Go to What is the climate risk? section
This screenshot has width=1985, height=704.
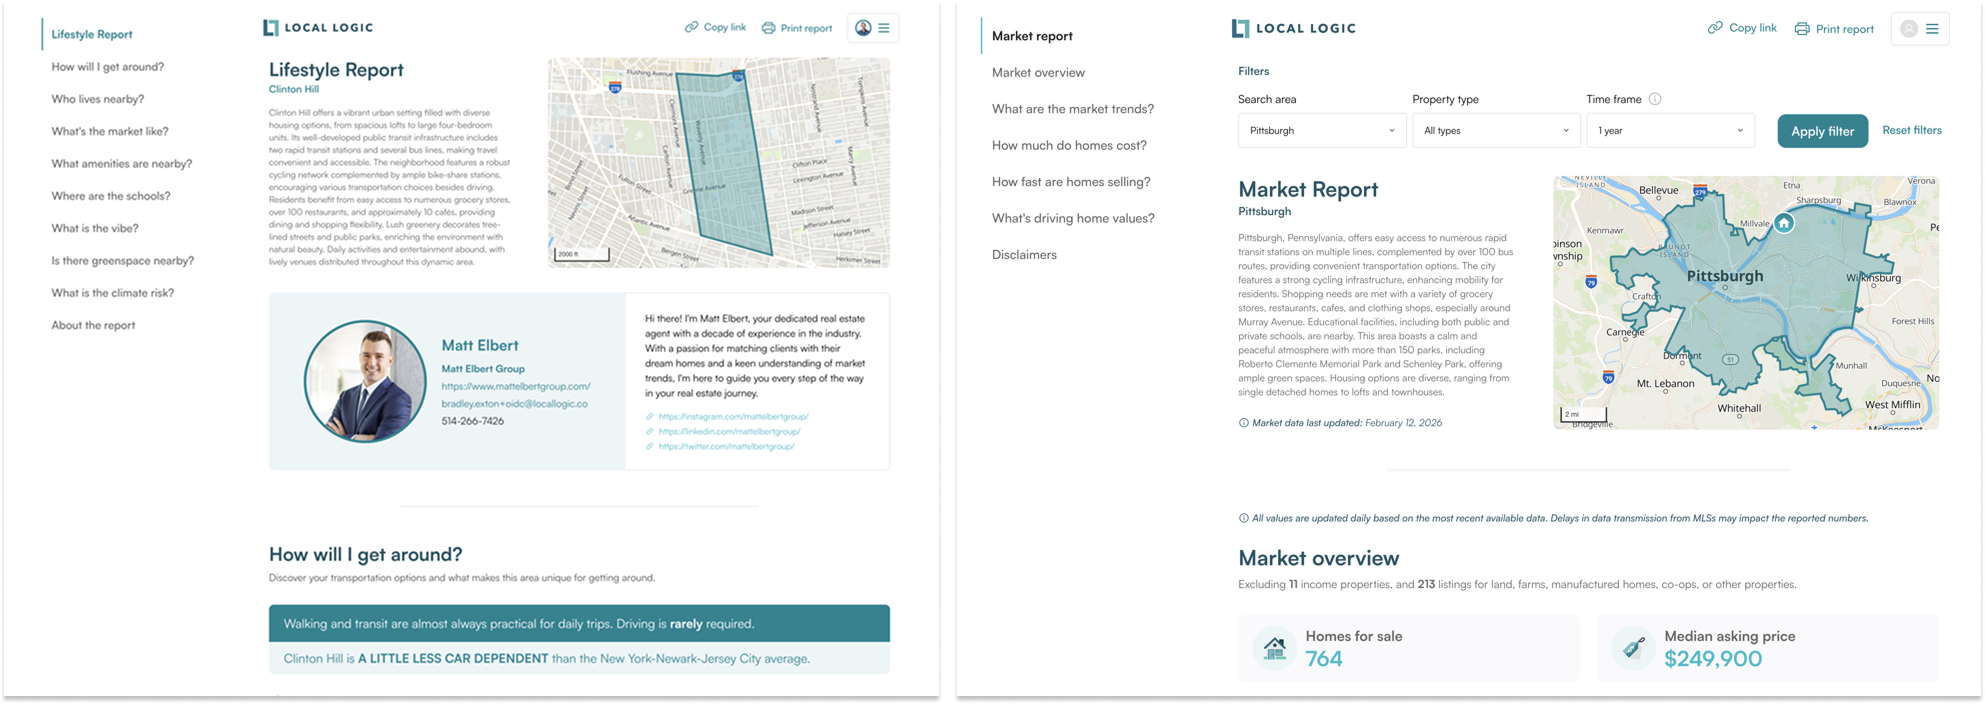[113, 293]
